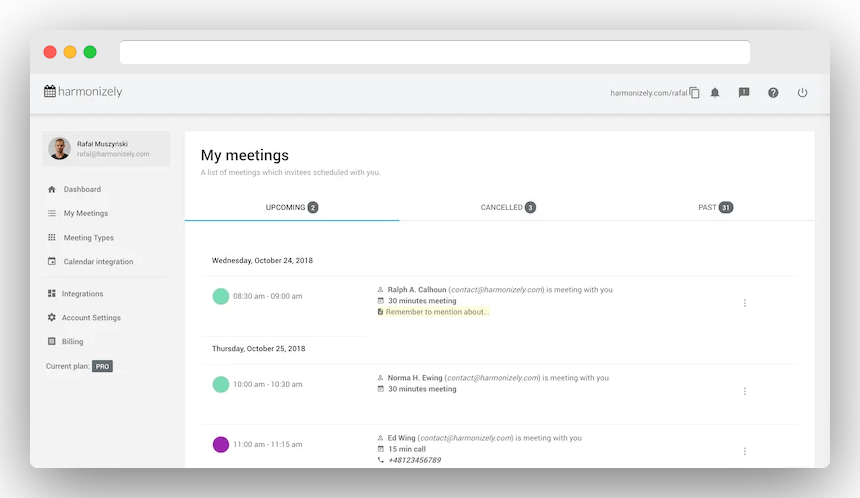Click the harmonizely.com/rafal link text
860x498 pixels.
(648, 93)
